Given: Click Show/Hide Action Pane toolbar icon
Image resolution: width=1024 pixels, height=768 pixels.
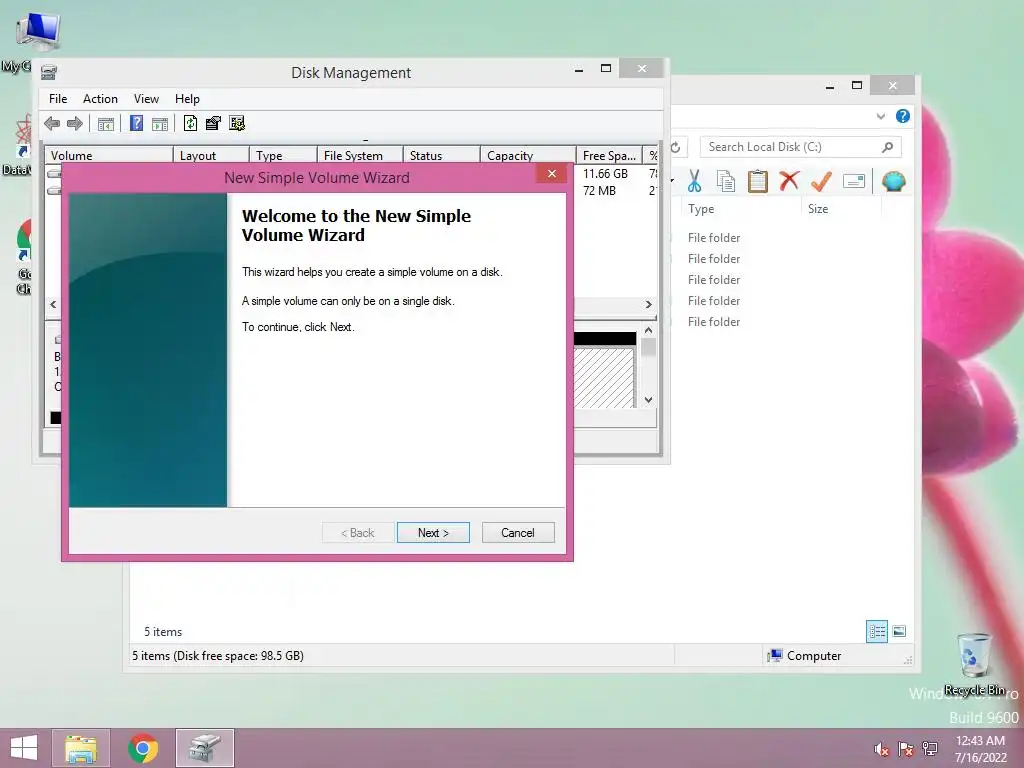Looking at the screenshot, I should tap(160, 123).
